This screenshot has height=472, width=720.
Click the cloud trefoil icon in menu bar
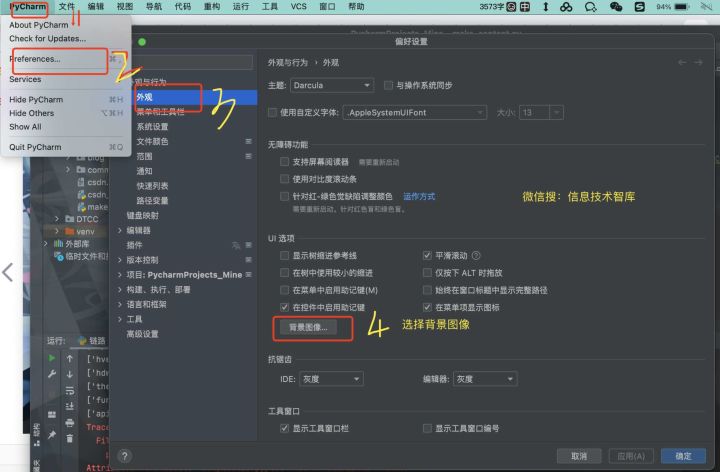point(566,6)
